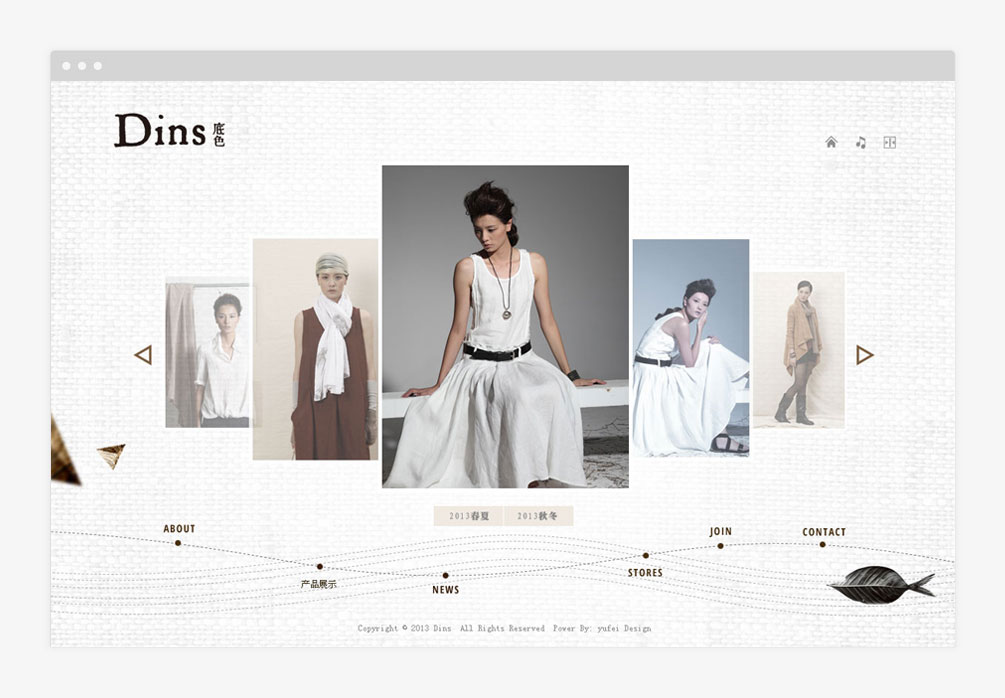
Task: Go to the 产品展示 section
Action: 319,583
